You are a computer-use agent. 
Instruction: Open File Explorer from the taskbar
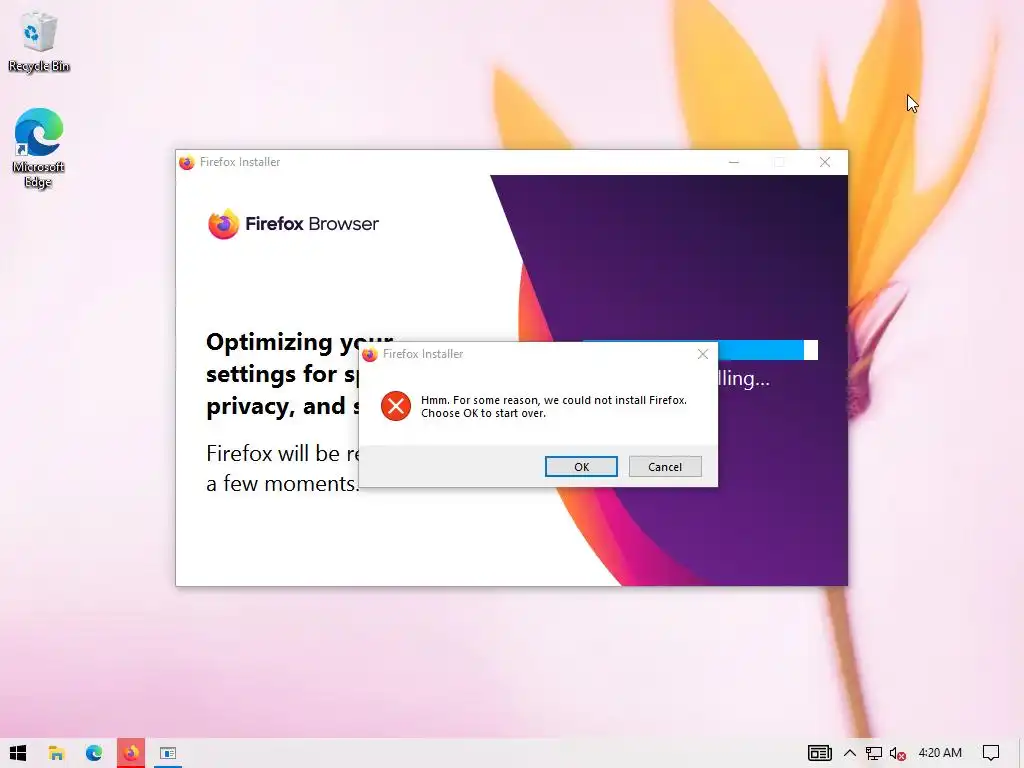(56, 753)
